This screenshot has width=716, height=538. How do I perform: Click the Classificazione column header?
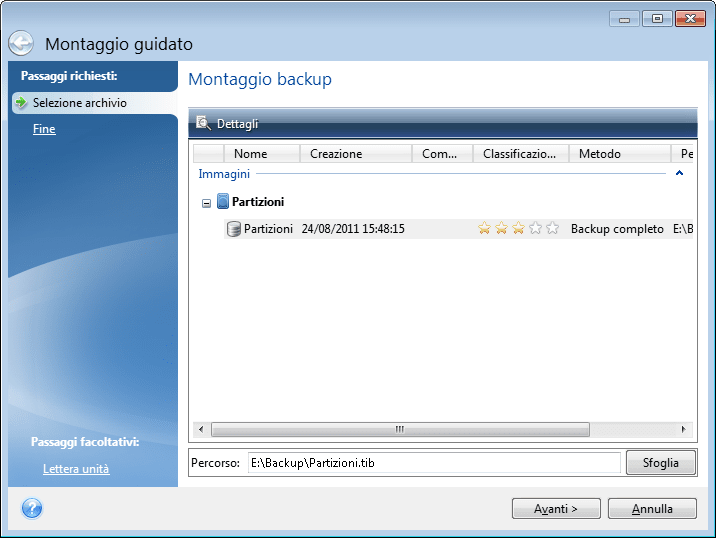(519, 154)
